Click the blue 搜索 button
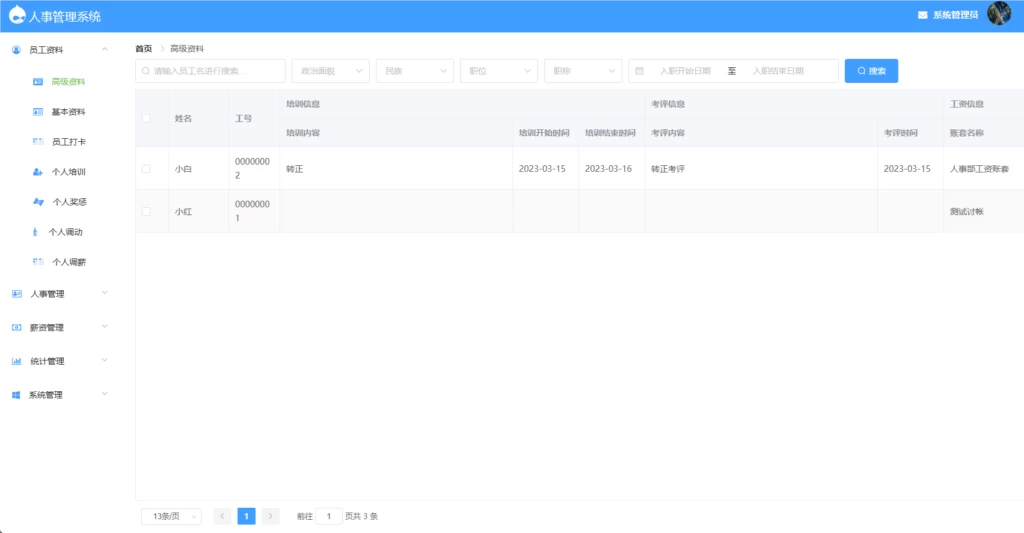1024x533 pixels. click(871, 71)
